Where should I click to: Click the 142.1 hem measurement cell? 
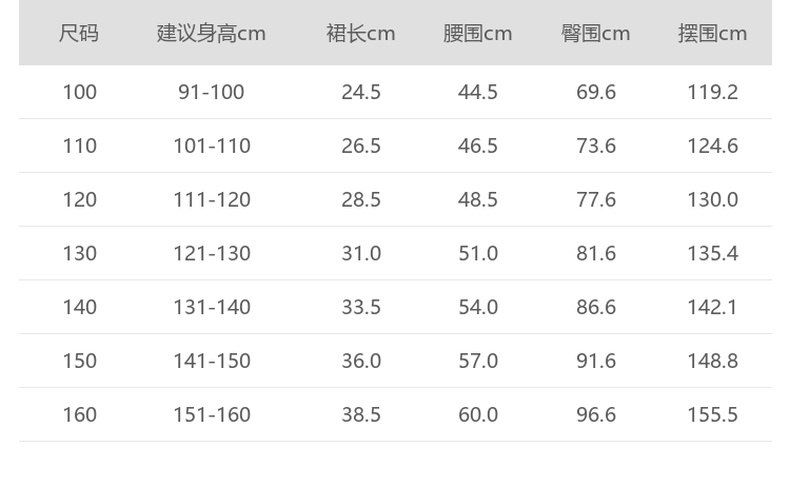click(x=712, y=307)
